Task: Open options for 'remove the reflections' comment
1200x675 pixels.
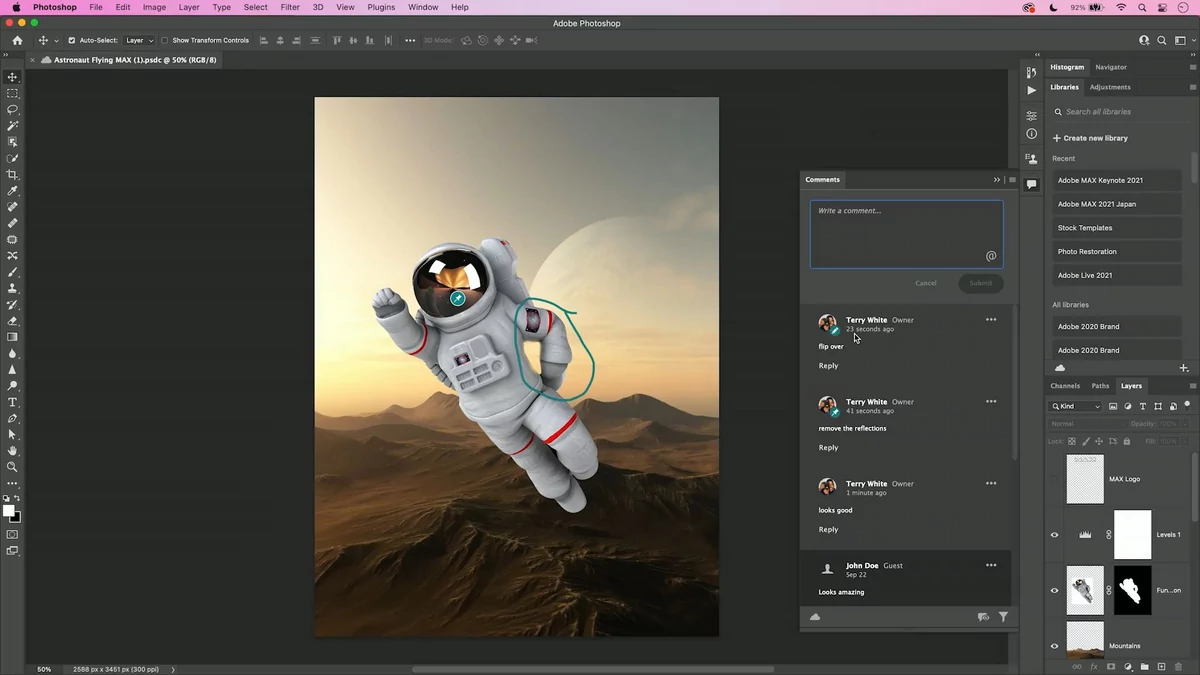Action: 991,402
